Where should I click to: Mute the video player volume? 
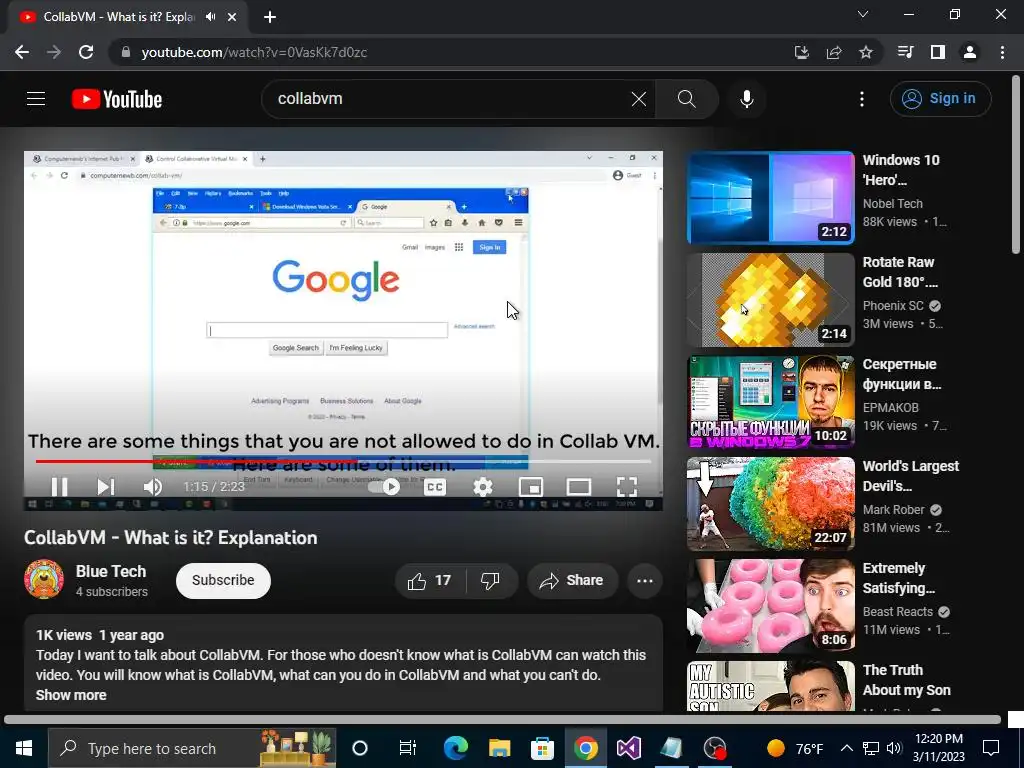pyautogui.click(x=153, y=487)
